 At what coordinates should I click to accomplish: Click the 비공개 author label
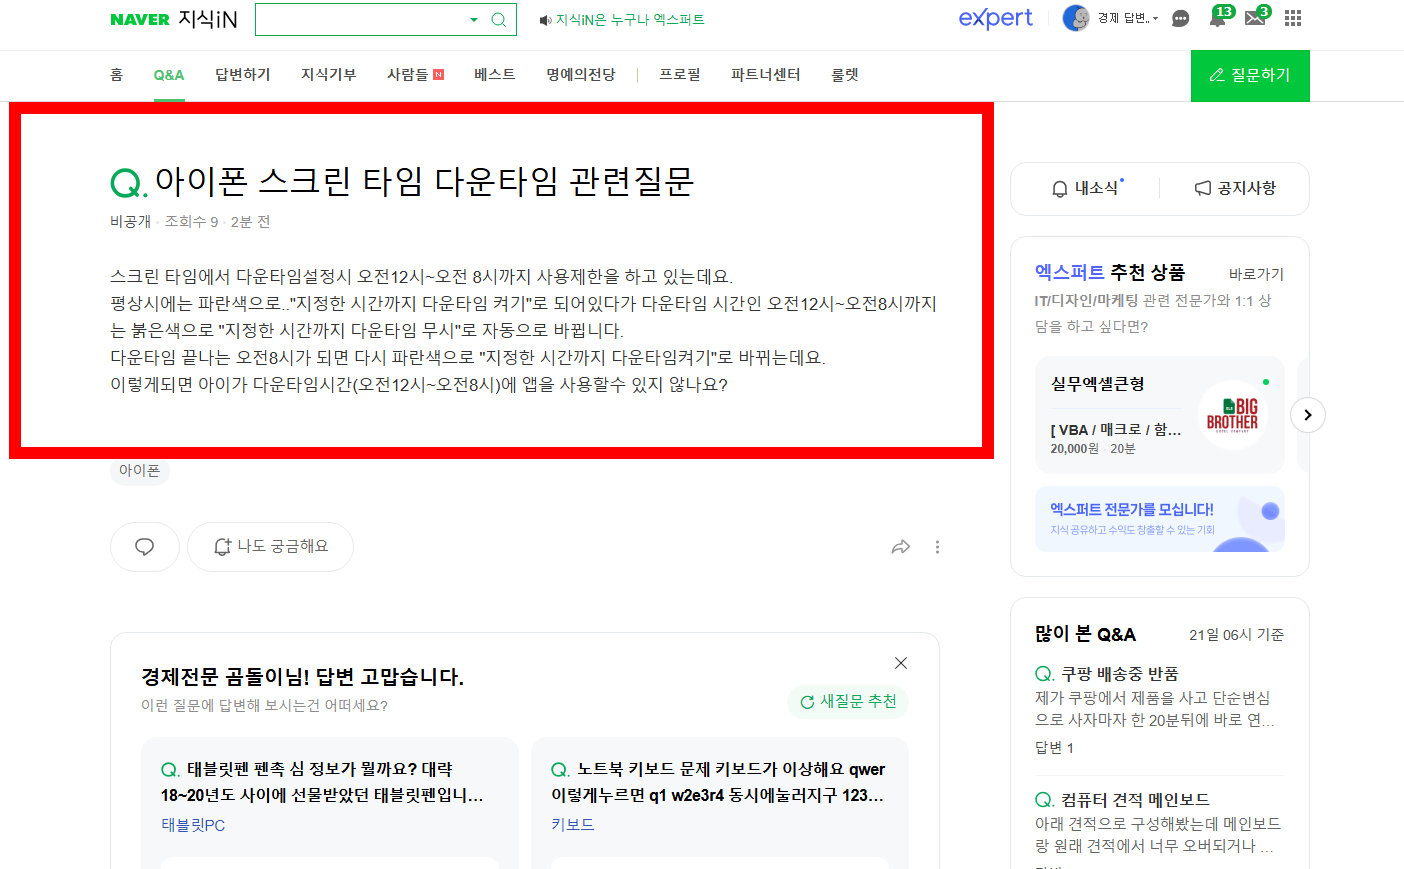coord(130,222)
